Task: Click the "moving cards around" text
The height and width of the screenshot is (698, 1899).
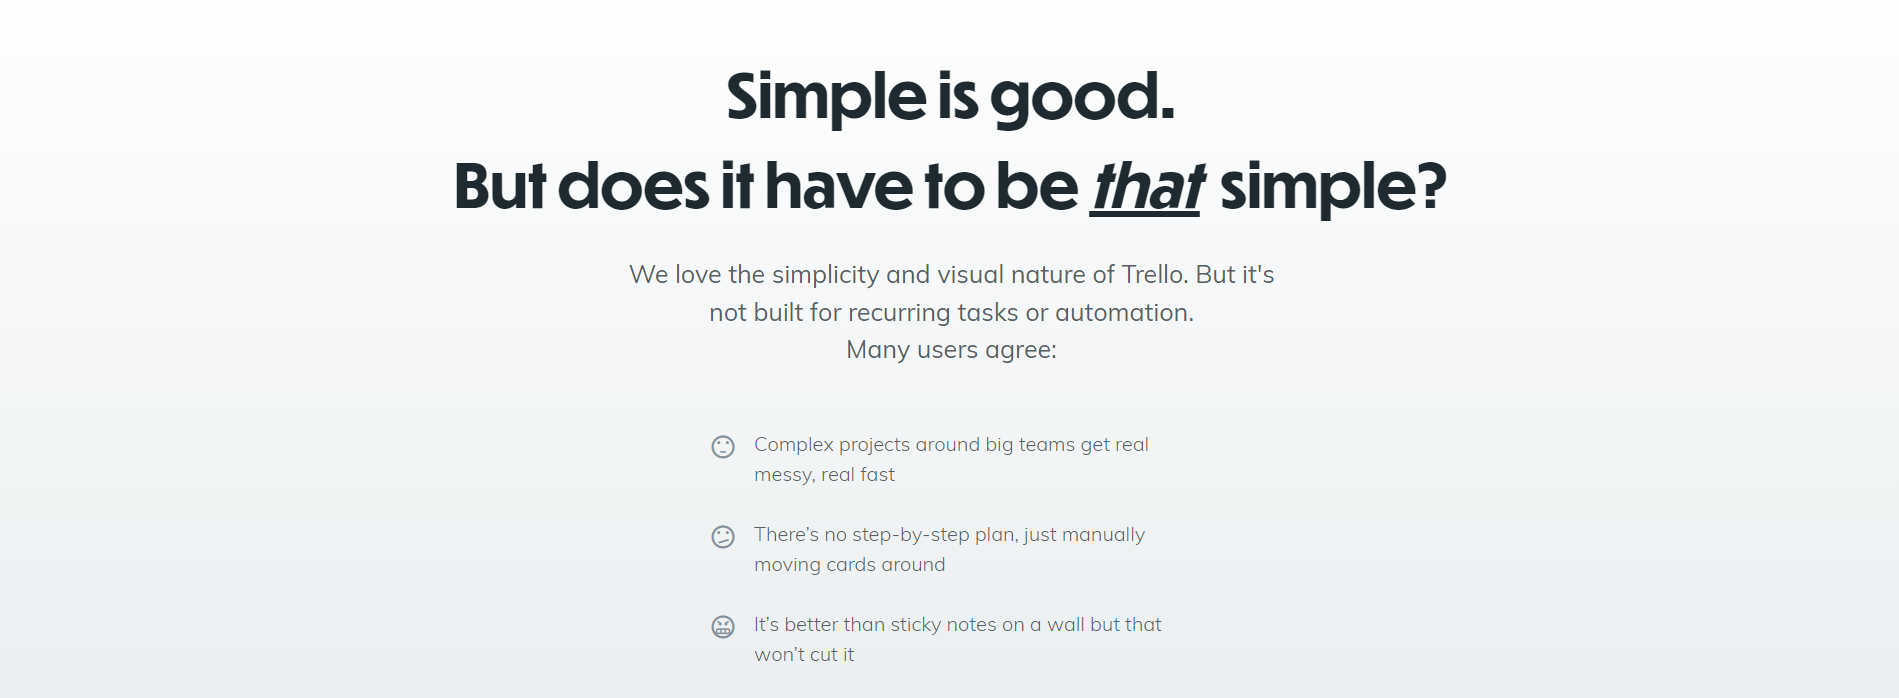Action: 849,565
